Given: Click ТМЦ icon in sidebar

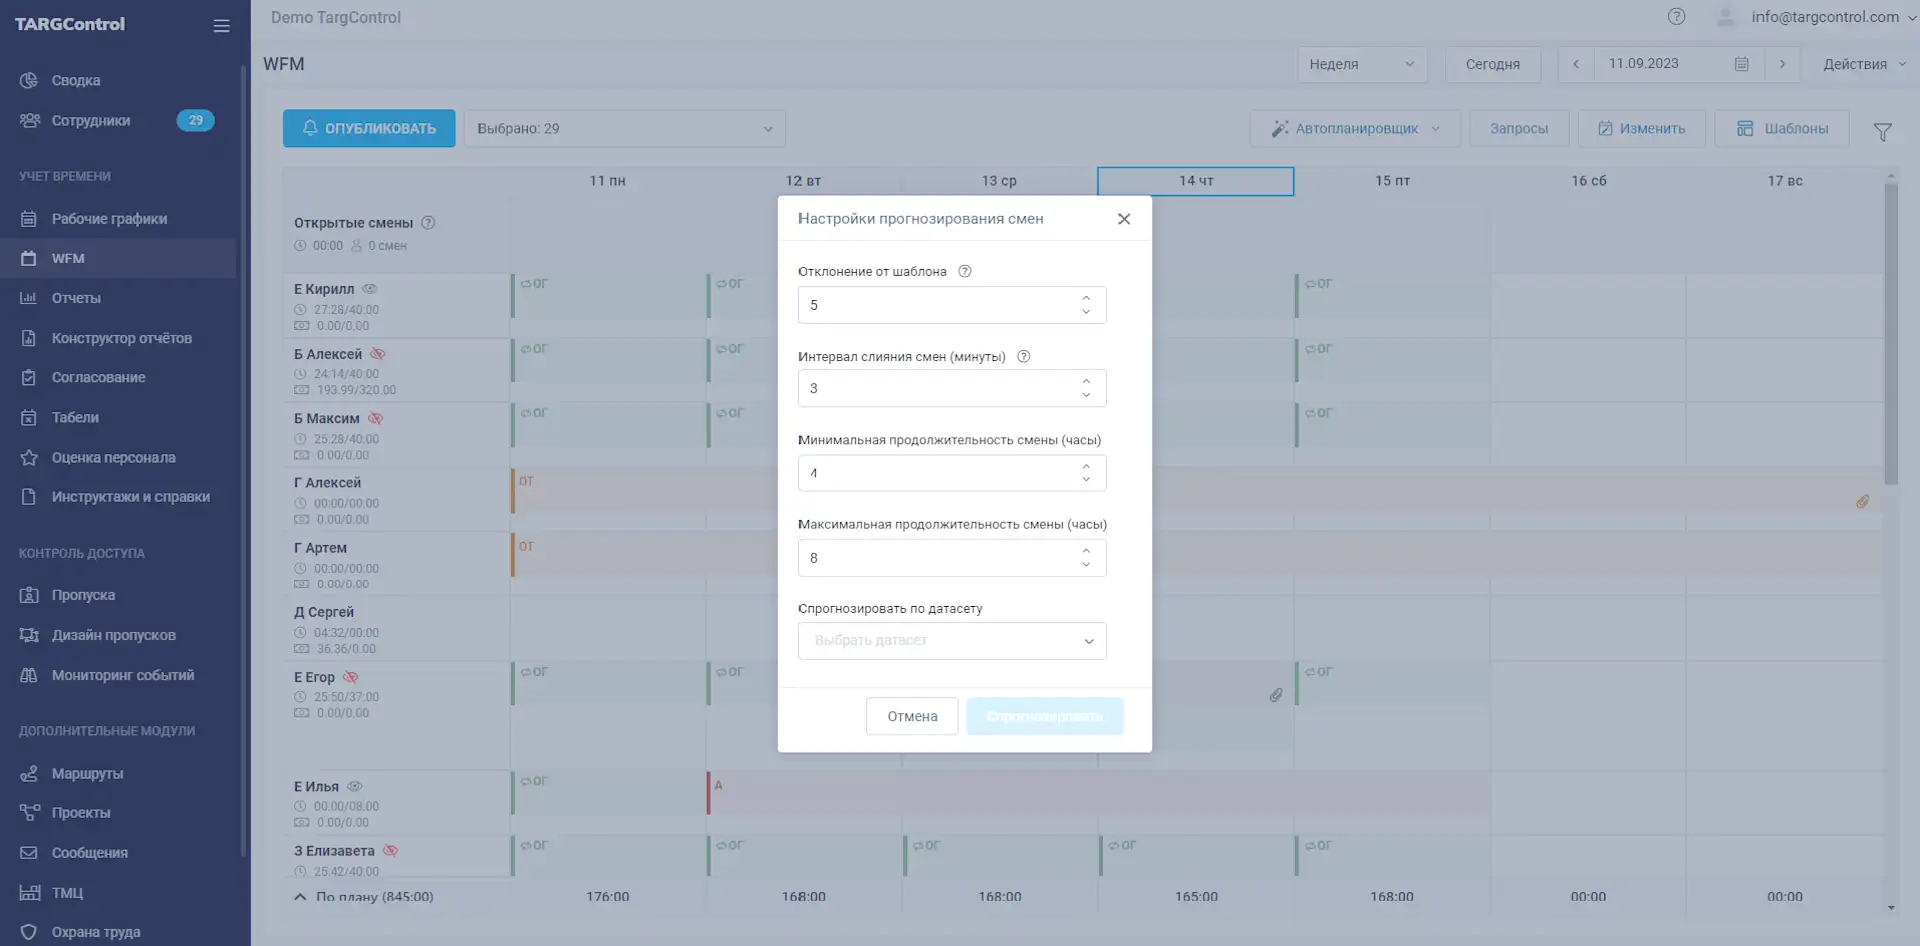Looking at the screenshot, I should 29,893.
